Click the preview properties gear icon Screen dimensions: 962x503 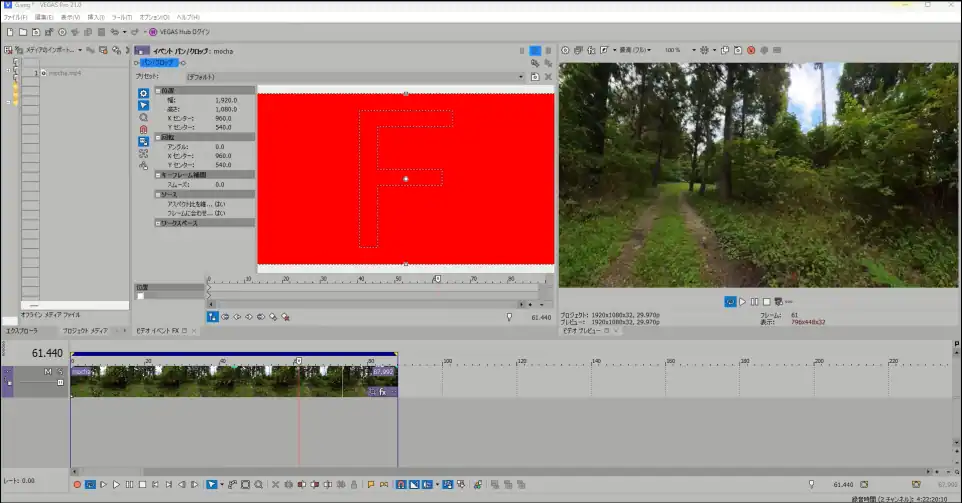565,50
